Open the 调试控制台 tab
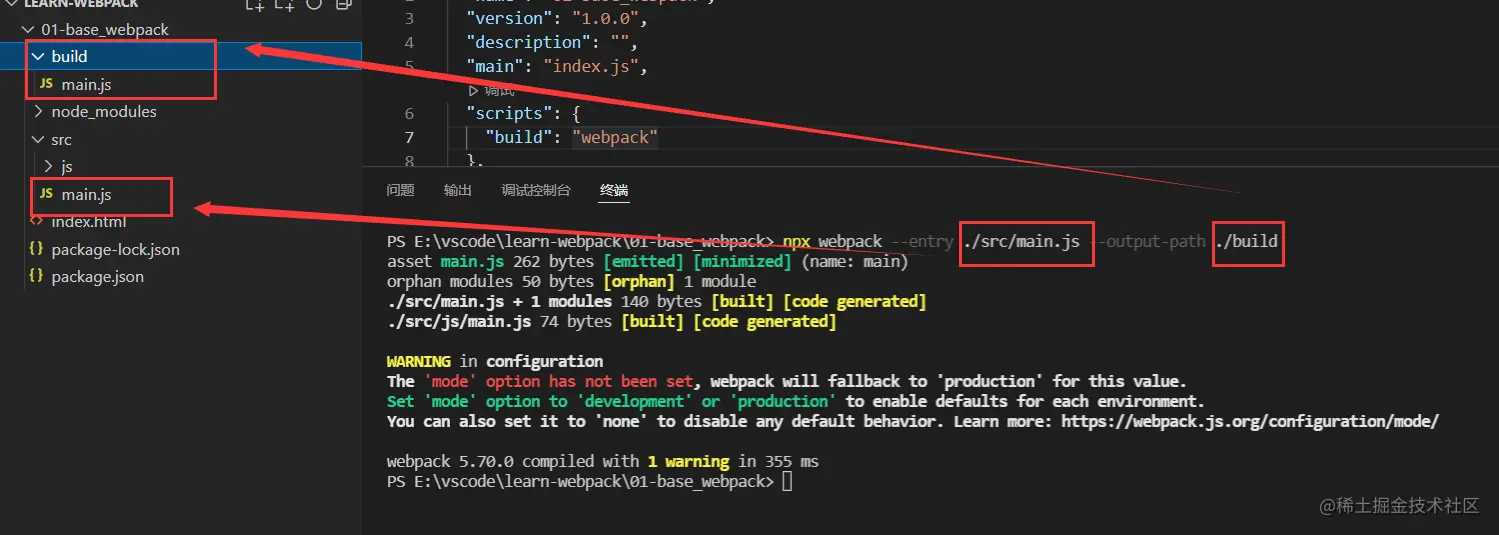The height and width of the screenshot is (535, 1499). pyautogui.click(x=536, y=190)
